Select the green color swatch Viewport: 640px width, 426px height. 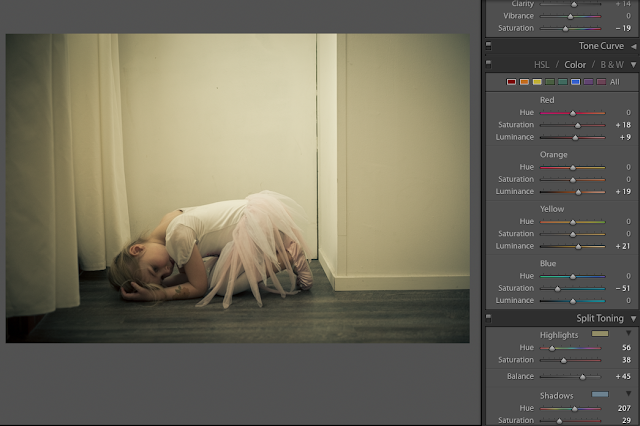(550, 82)
